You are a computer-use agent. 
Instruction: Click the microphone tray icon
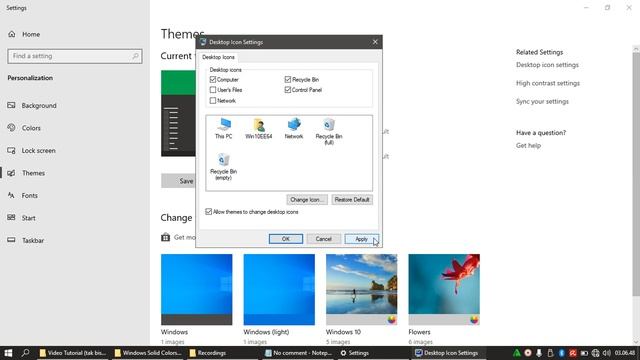click(x=539, y=353)
